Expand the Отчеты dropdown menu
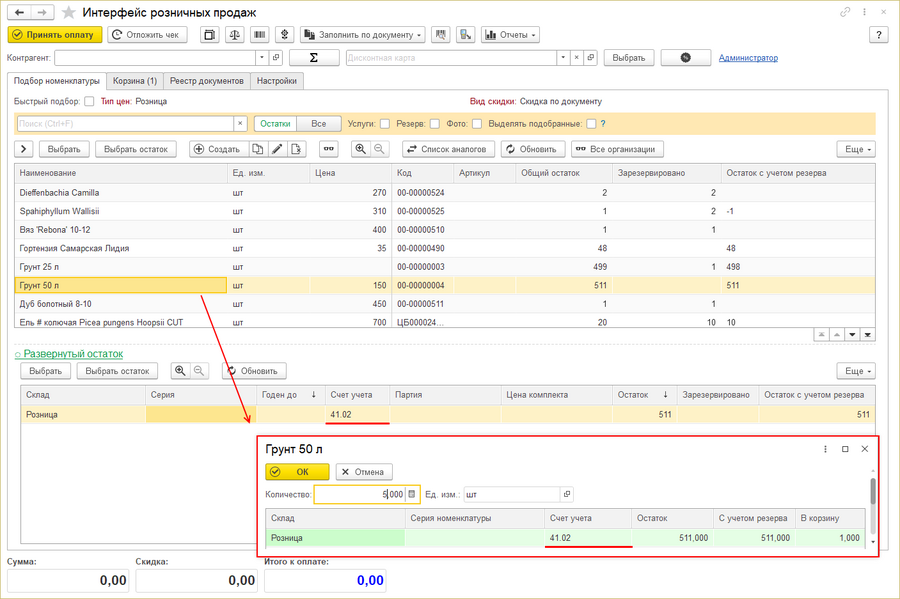Screen dimensions: 900x599 [510, 35]
